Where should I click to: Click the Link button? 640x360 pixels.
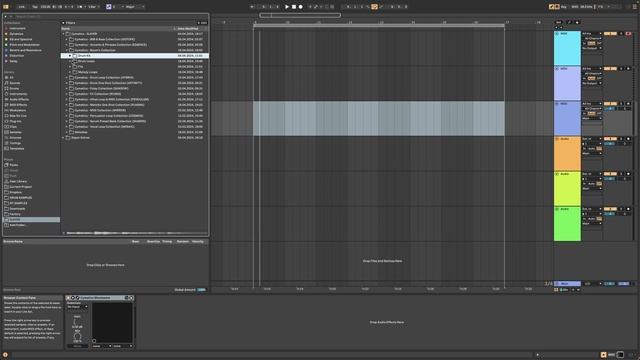pos(22,7)
